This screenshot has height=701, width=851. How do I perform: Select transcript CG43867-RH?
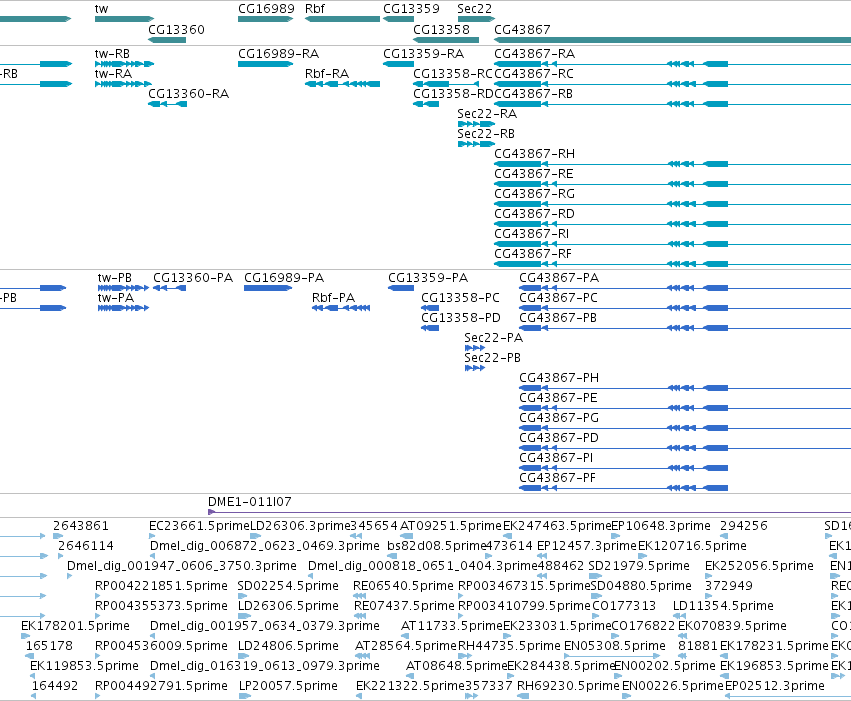tap(534, 154)
